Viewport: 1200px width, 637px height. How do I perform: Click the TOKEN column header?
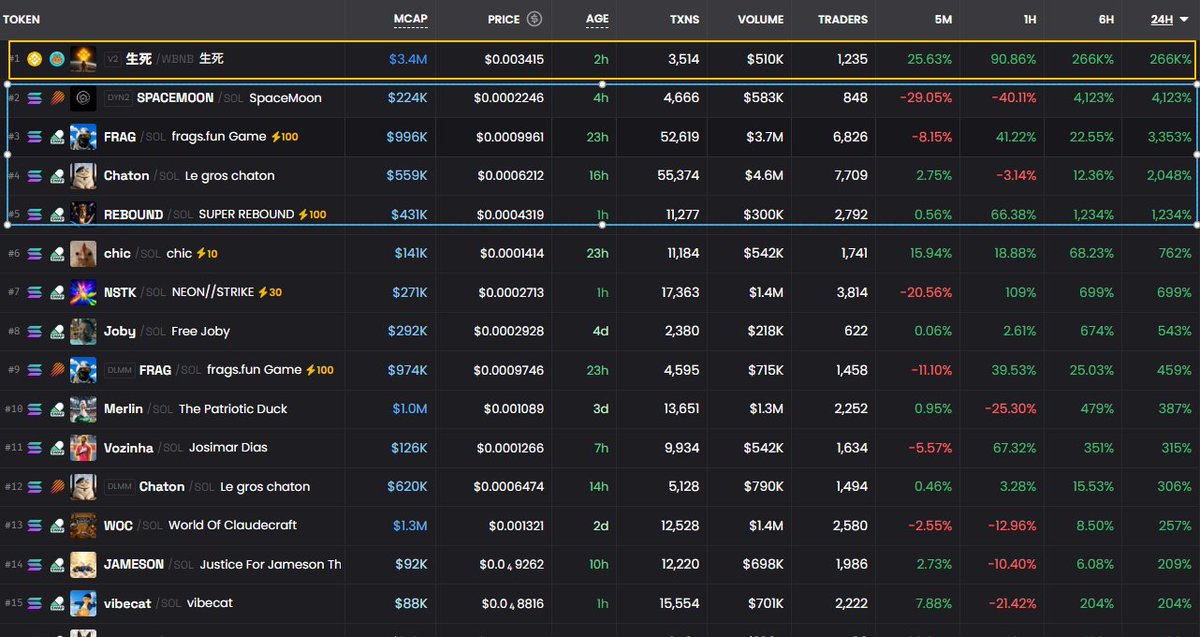21,19
